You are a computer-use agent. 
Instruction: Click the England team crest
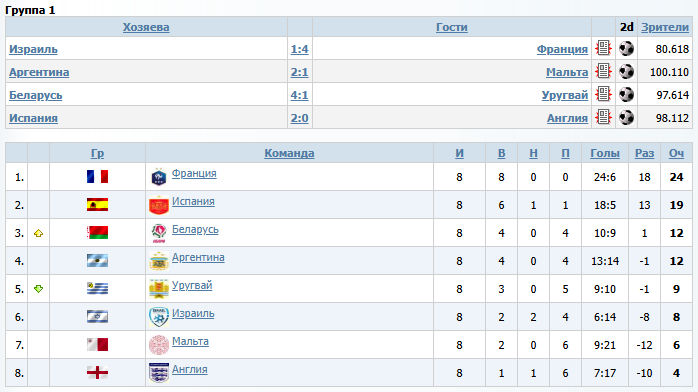tap(159, 372)
